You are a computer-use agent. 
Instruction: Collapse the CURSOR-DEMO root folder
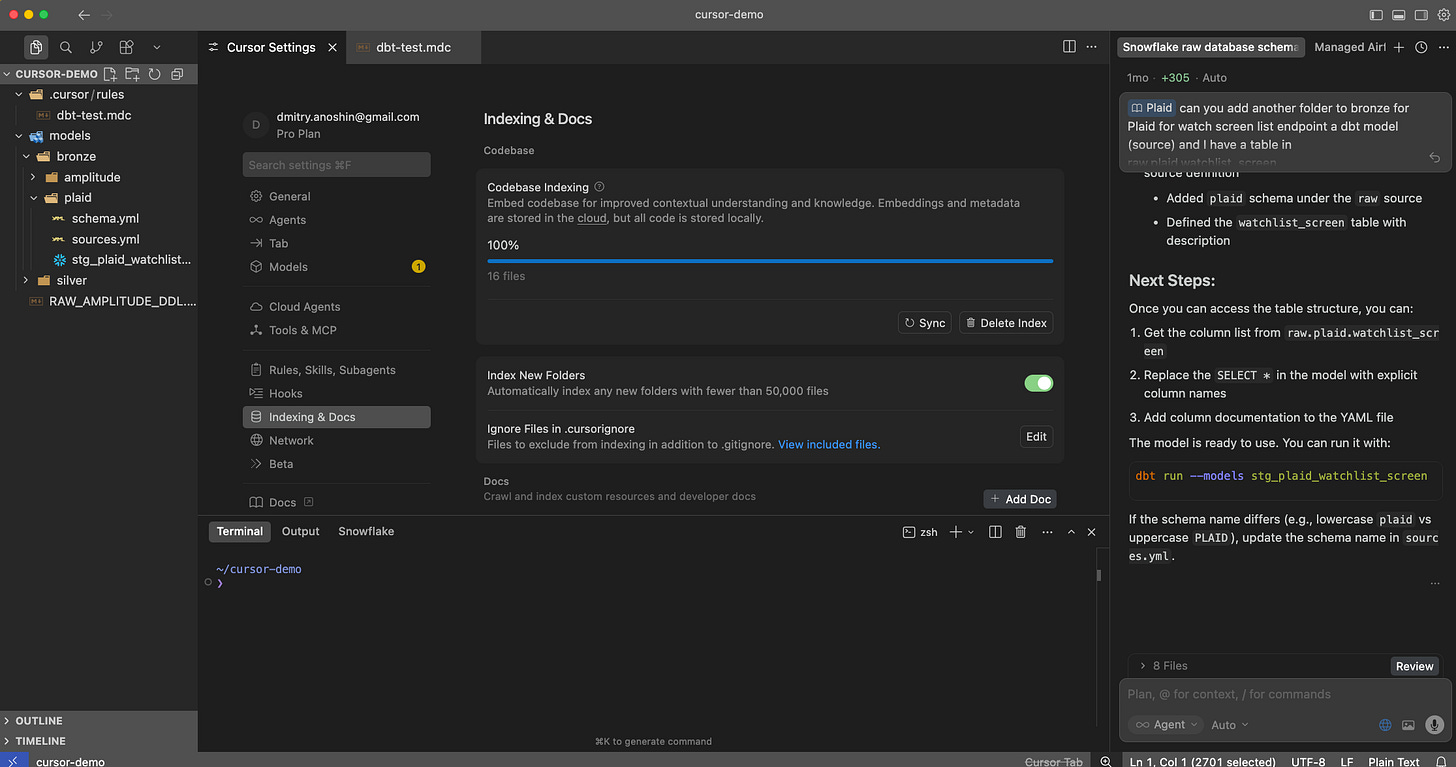(56, 74)
